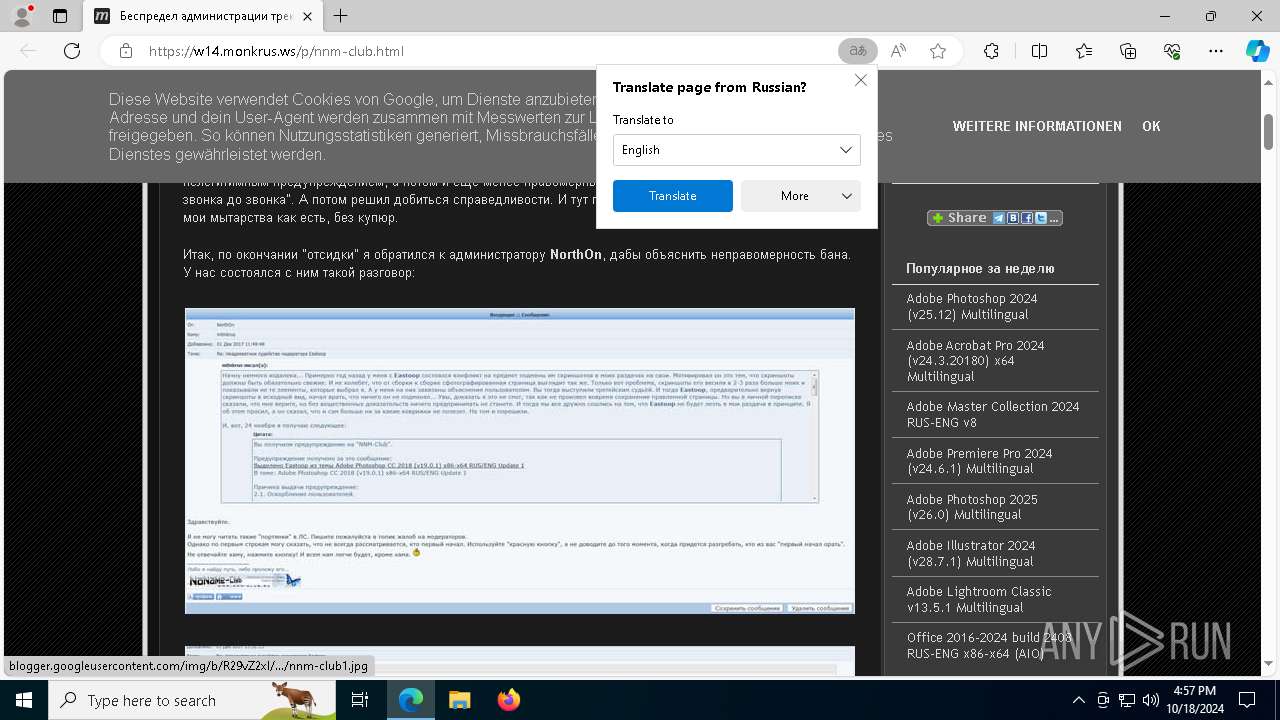Click the NorthOn conversation screenshot thumbnail

520,461
